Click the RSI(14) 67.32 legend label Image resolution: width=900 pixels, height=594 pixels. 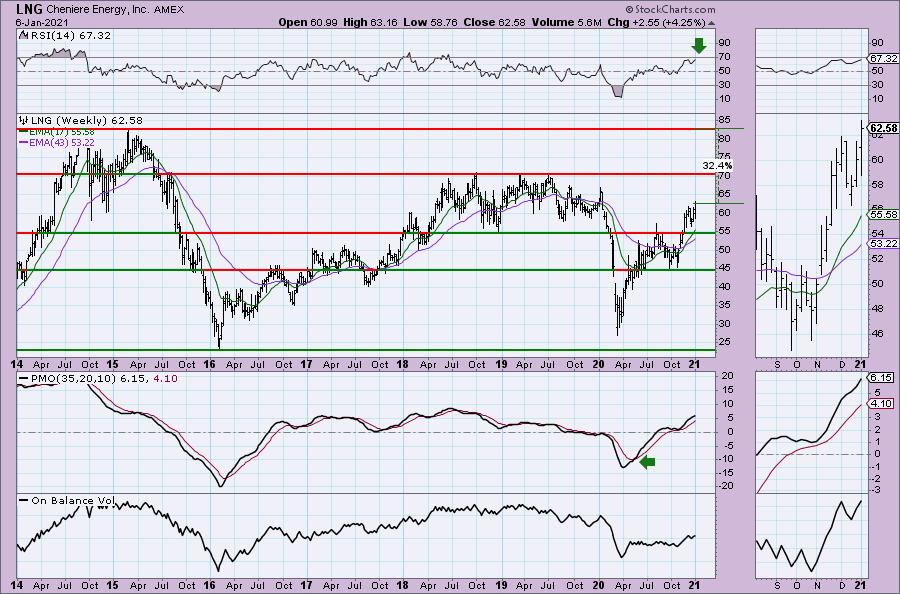71,36
